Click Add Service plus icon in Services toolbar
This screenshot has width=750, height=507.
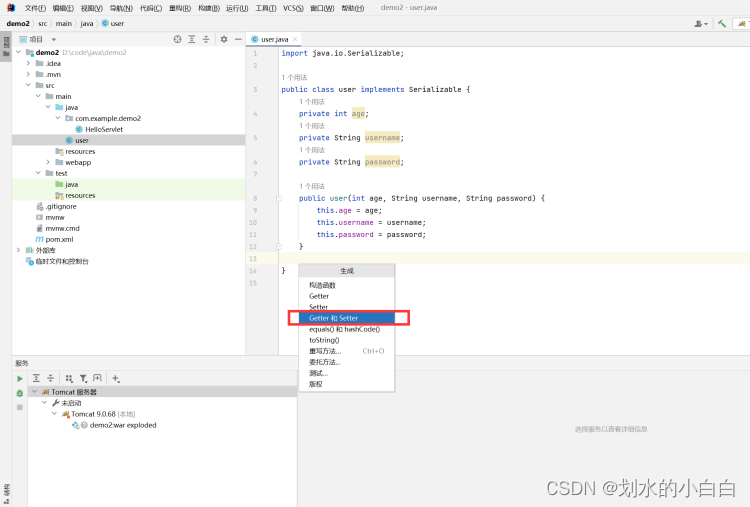point(116,378)
